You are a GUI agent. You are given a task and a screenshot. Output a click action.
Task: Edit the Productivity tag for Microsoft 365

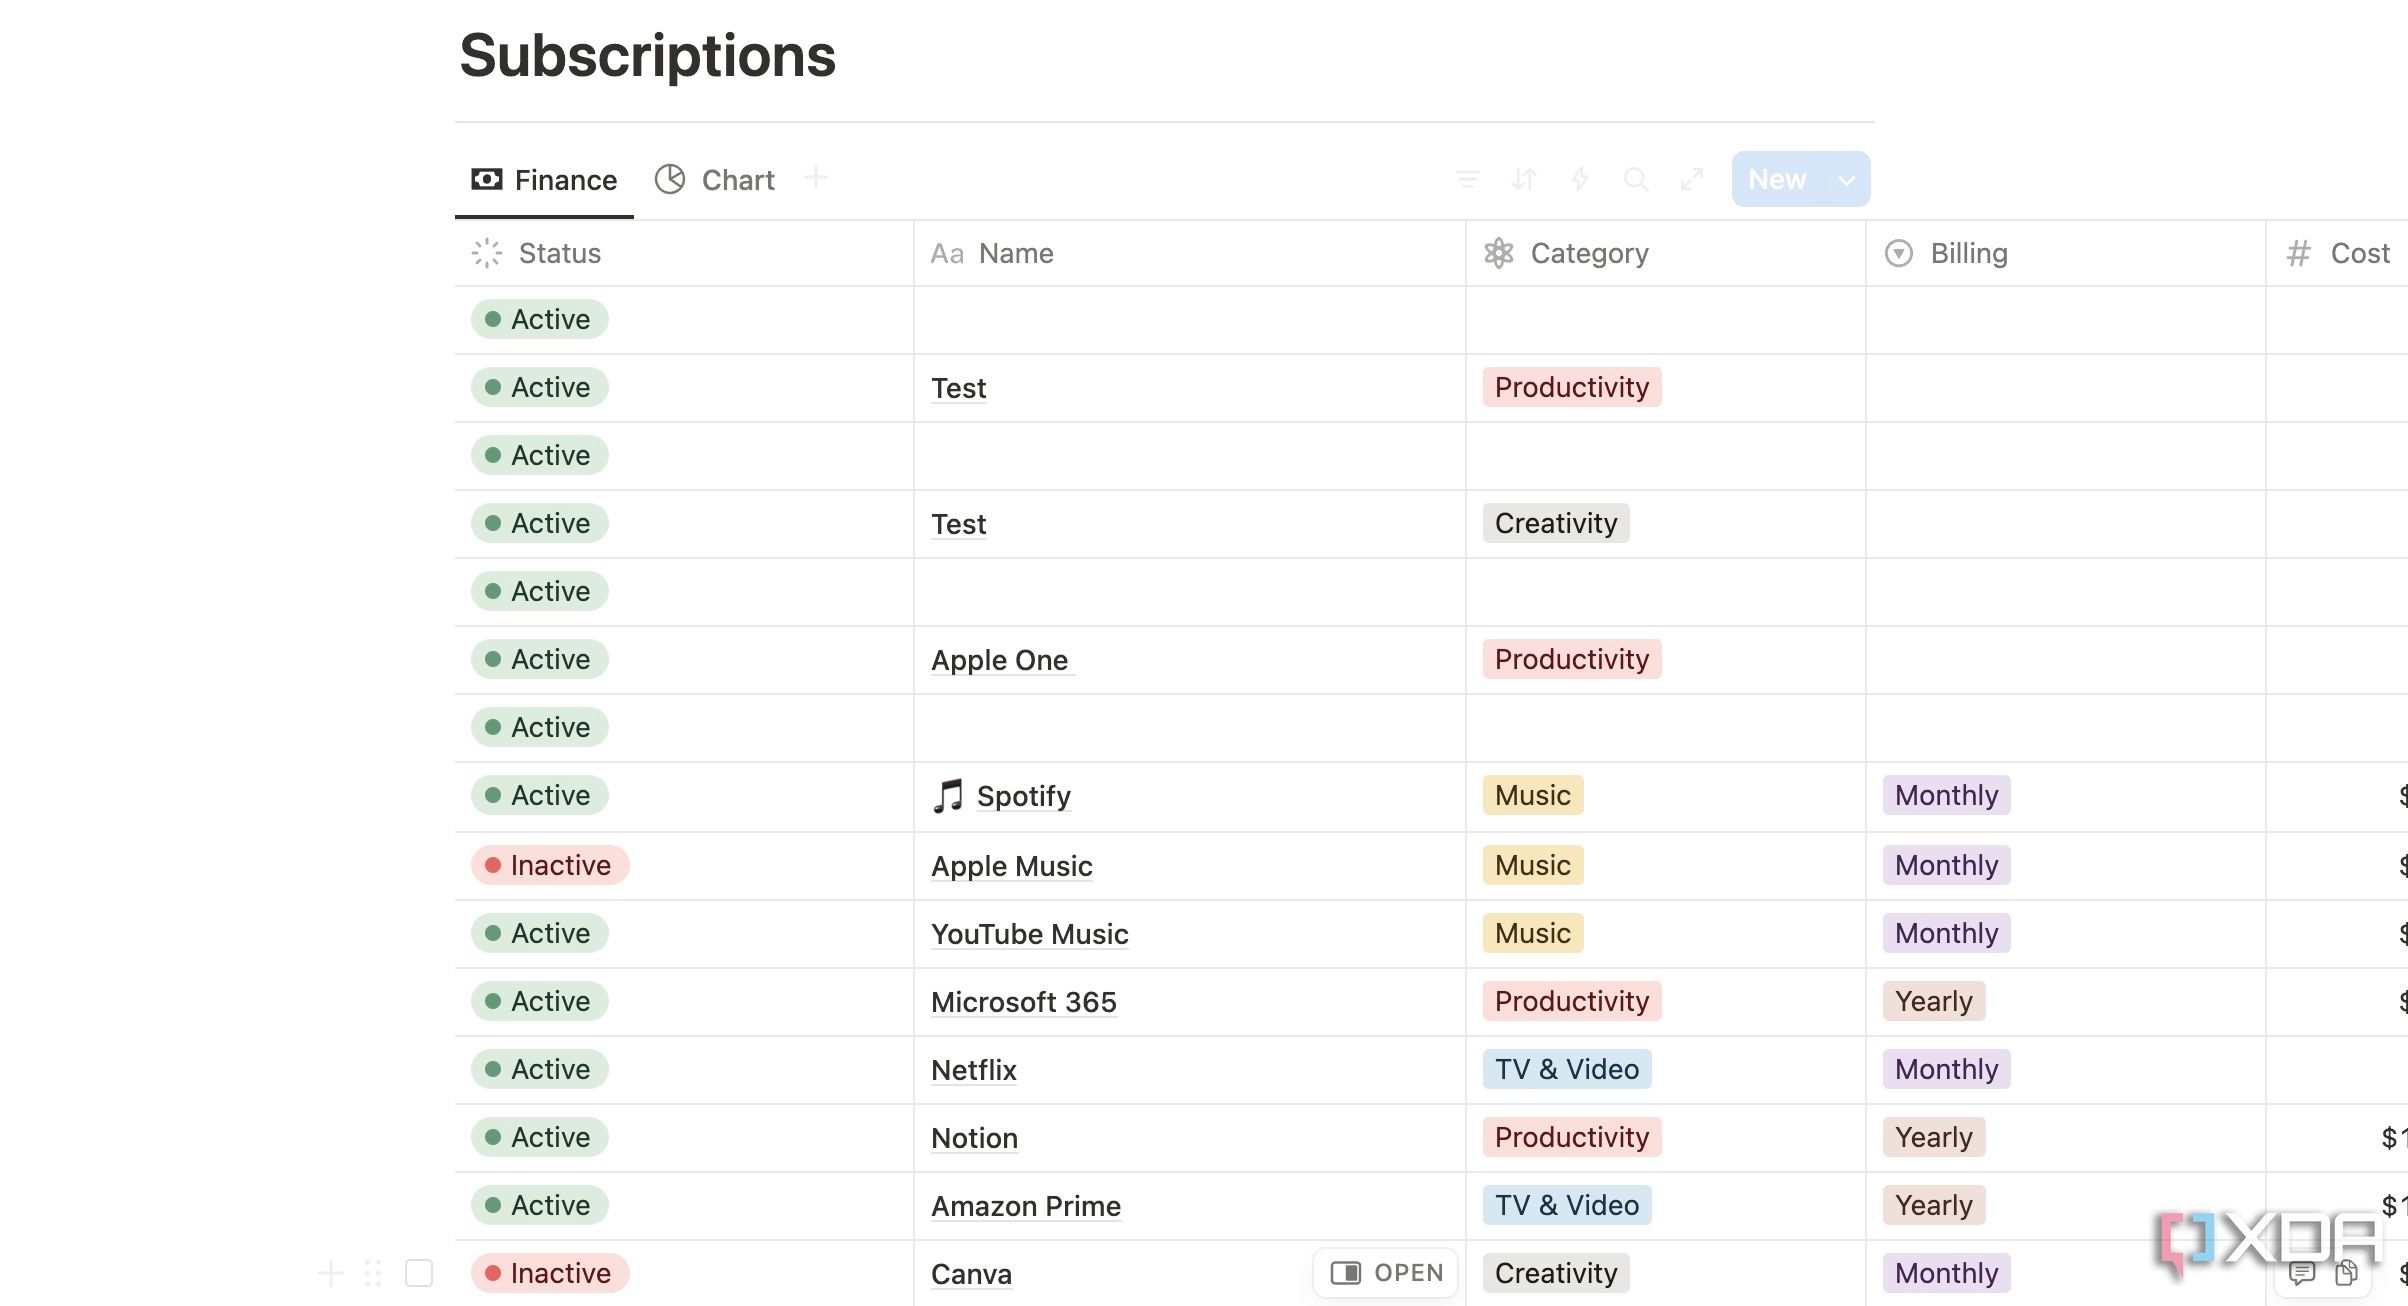(x=1572, y=1001)
